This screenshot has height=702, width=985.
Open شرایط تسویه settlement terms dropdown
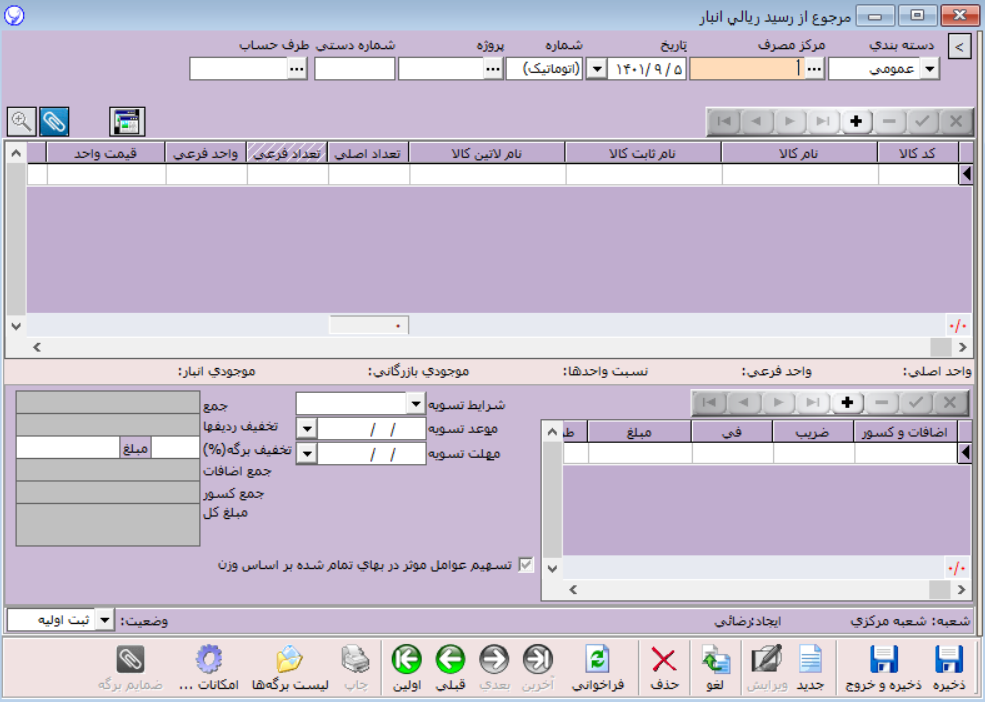(x=416, y=404)
